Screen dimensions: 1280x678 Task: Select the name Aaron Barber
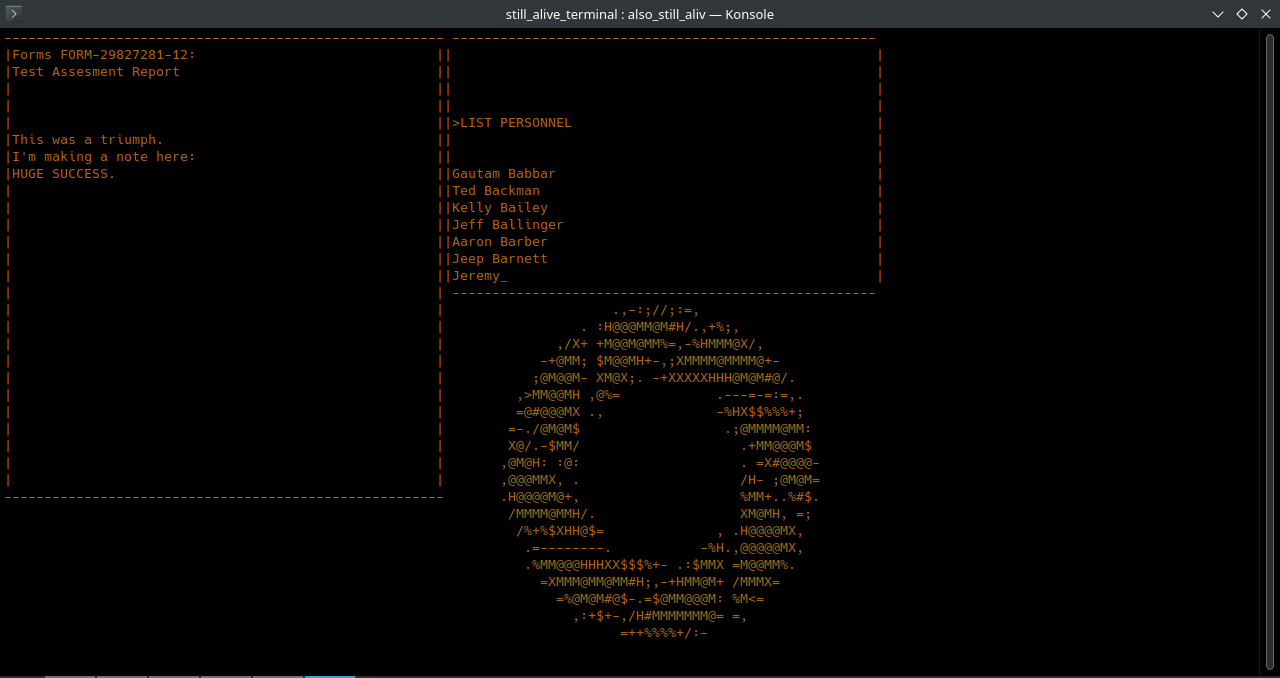(x=500, y=242)
